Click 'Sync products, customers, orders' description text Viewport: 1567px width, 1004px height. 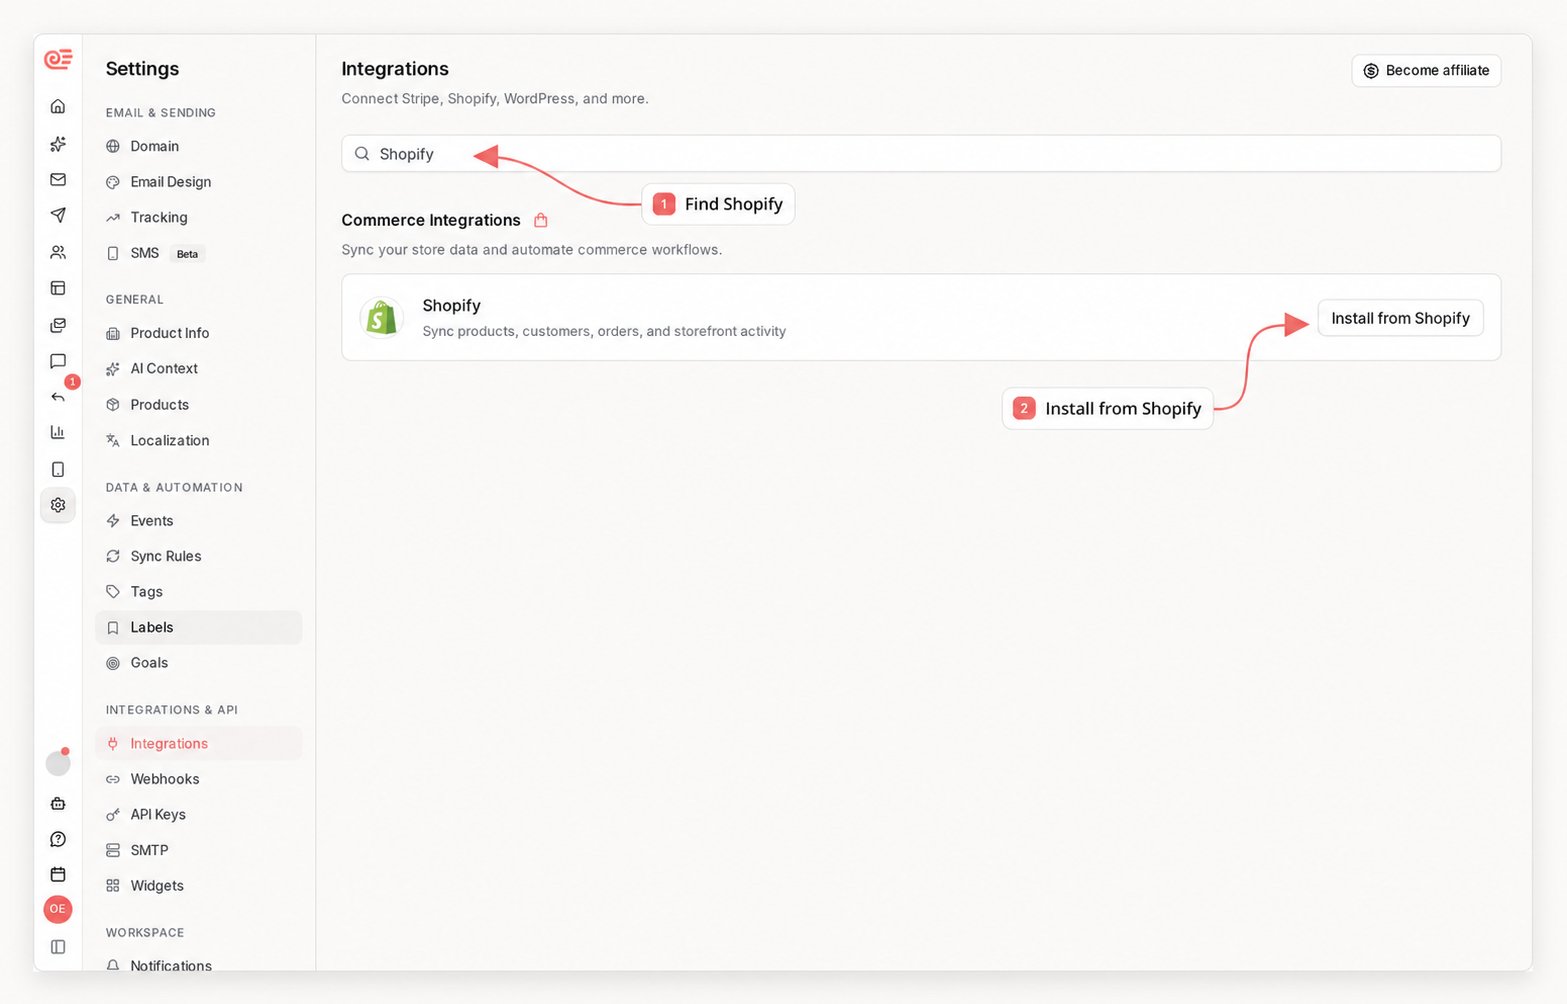pyautogui.click(x=604, y=331)
